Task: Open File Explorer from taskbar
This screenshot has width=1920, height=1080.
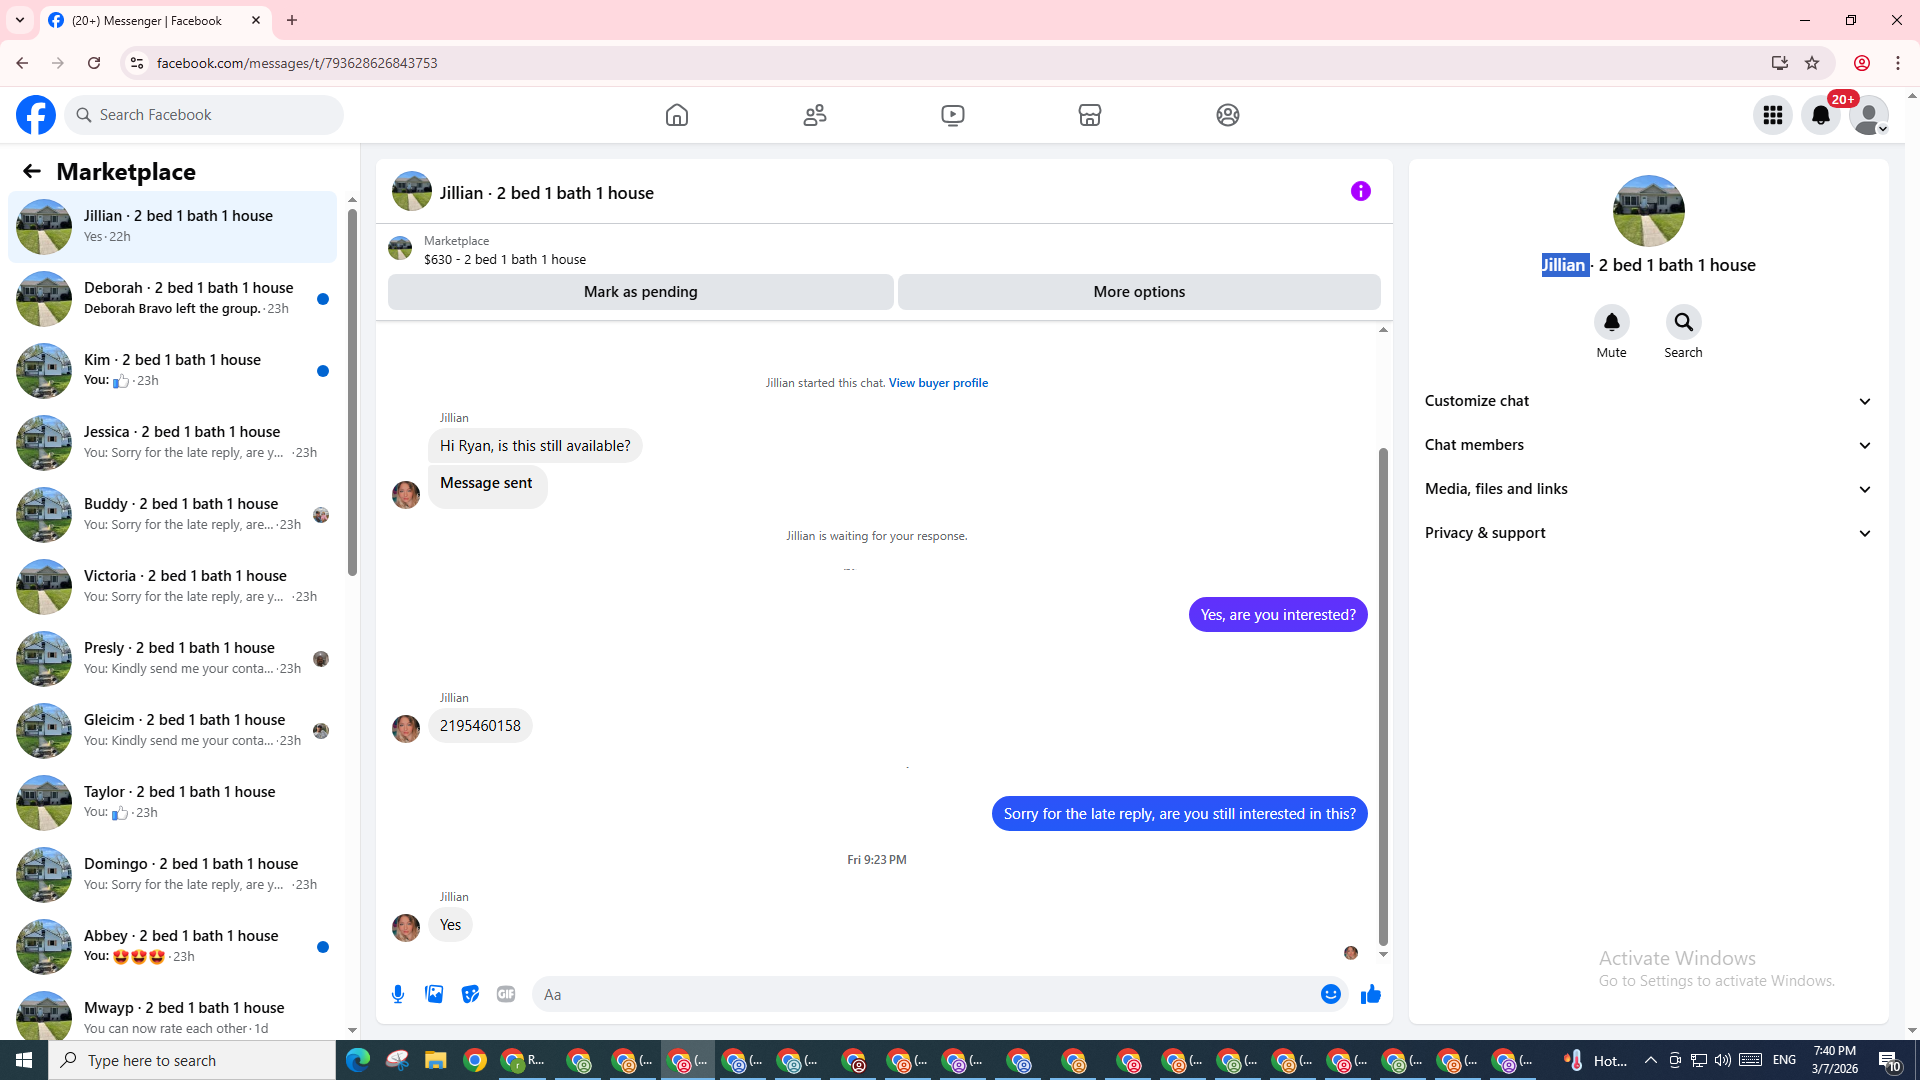Action: tap(435, 1060)
